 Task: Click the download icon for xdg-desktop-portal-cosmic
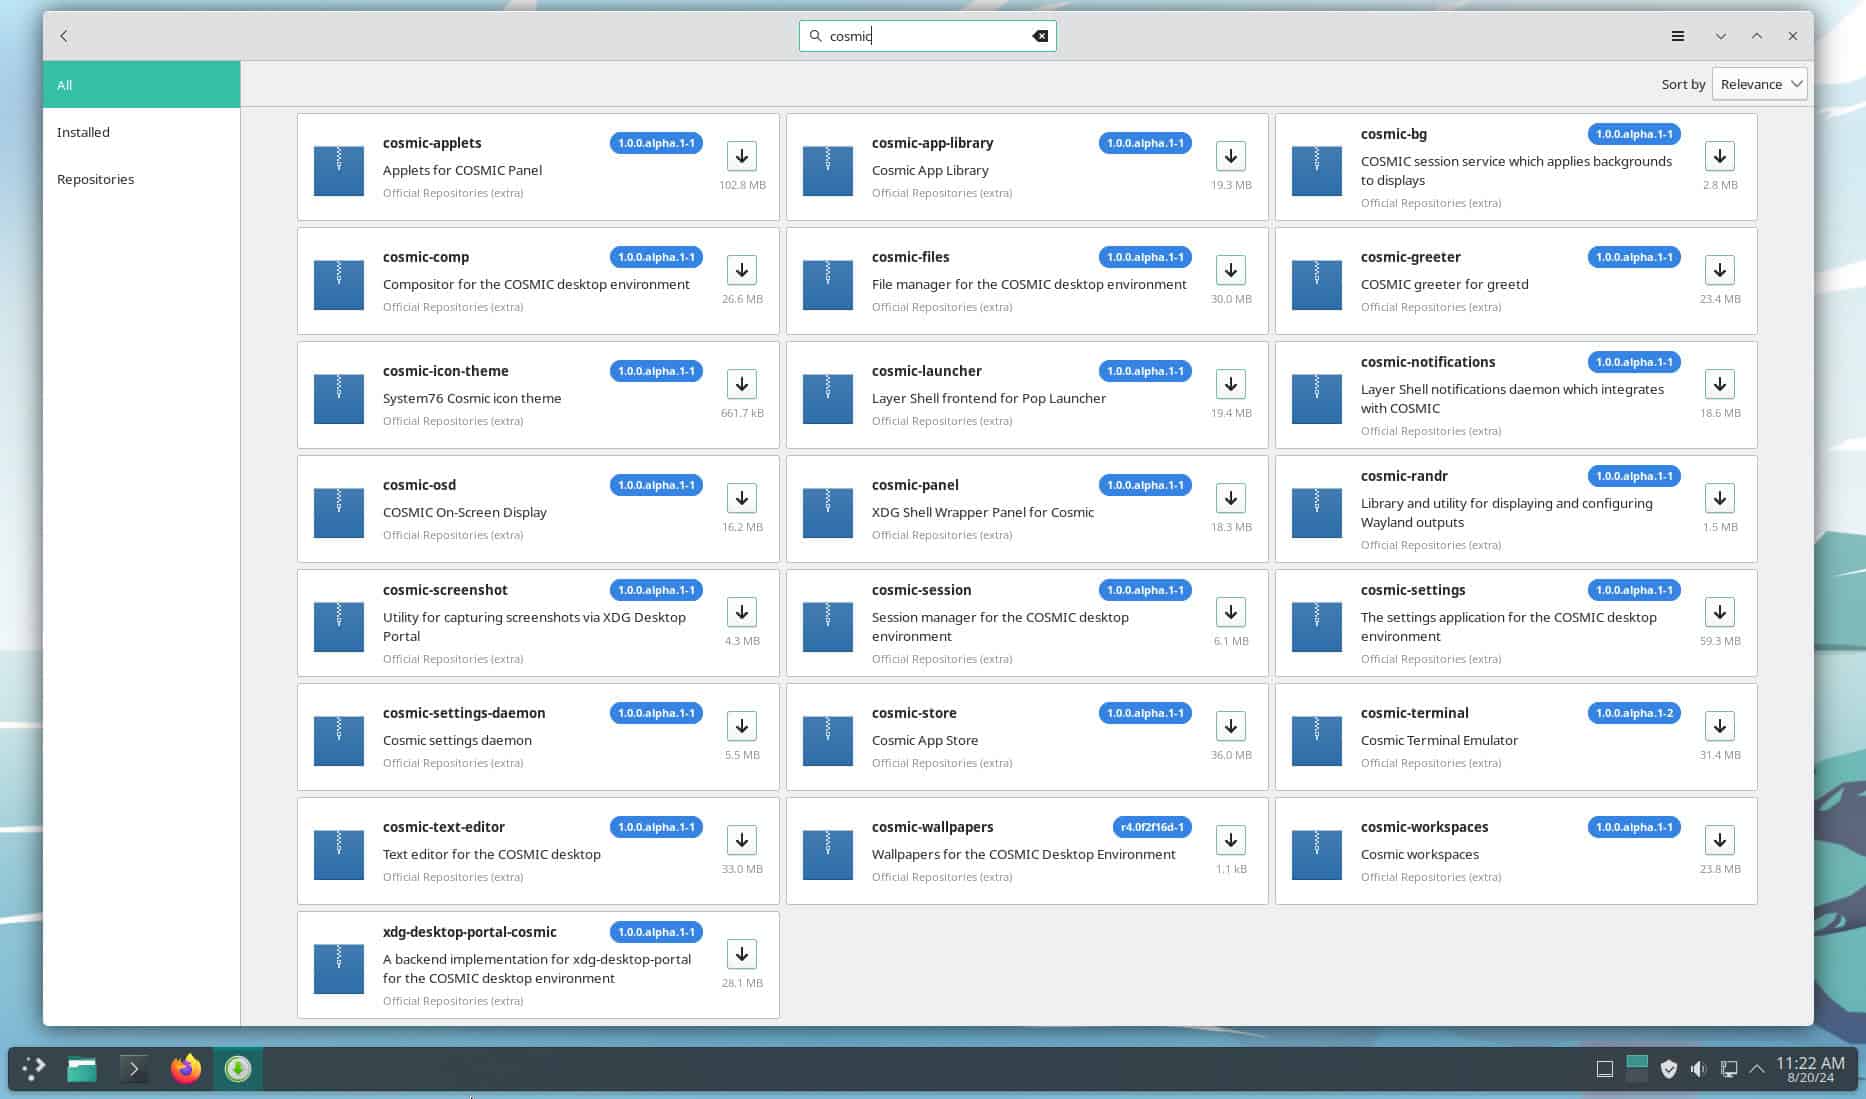[741, 954]
